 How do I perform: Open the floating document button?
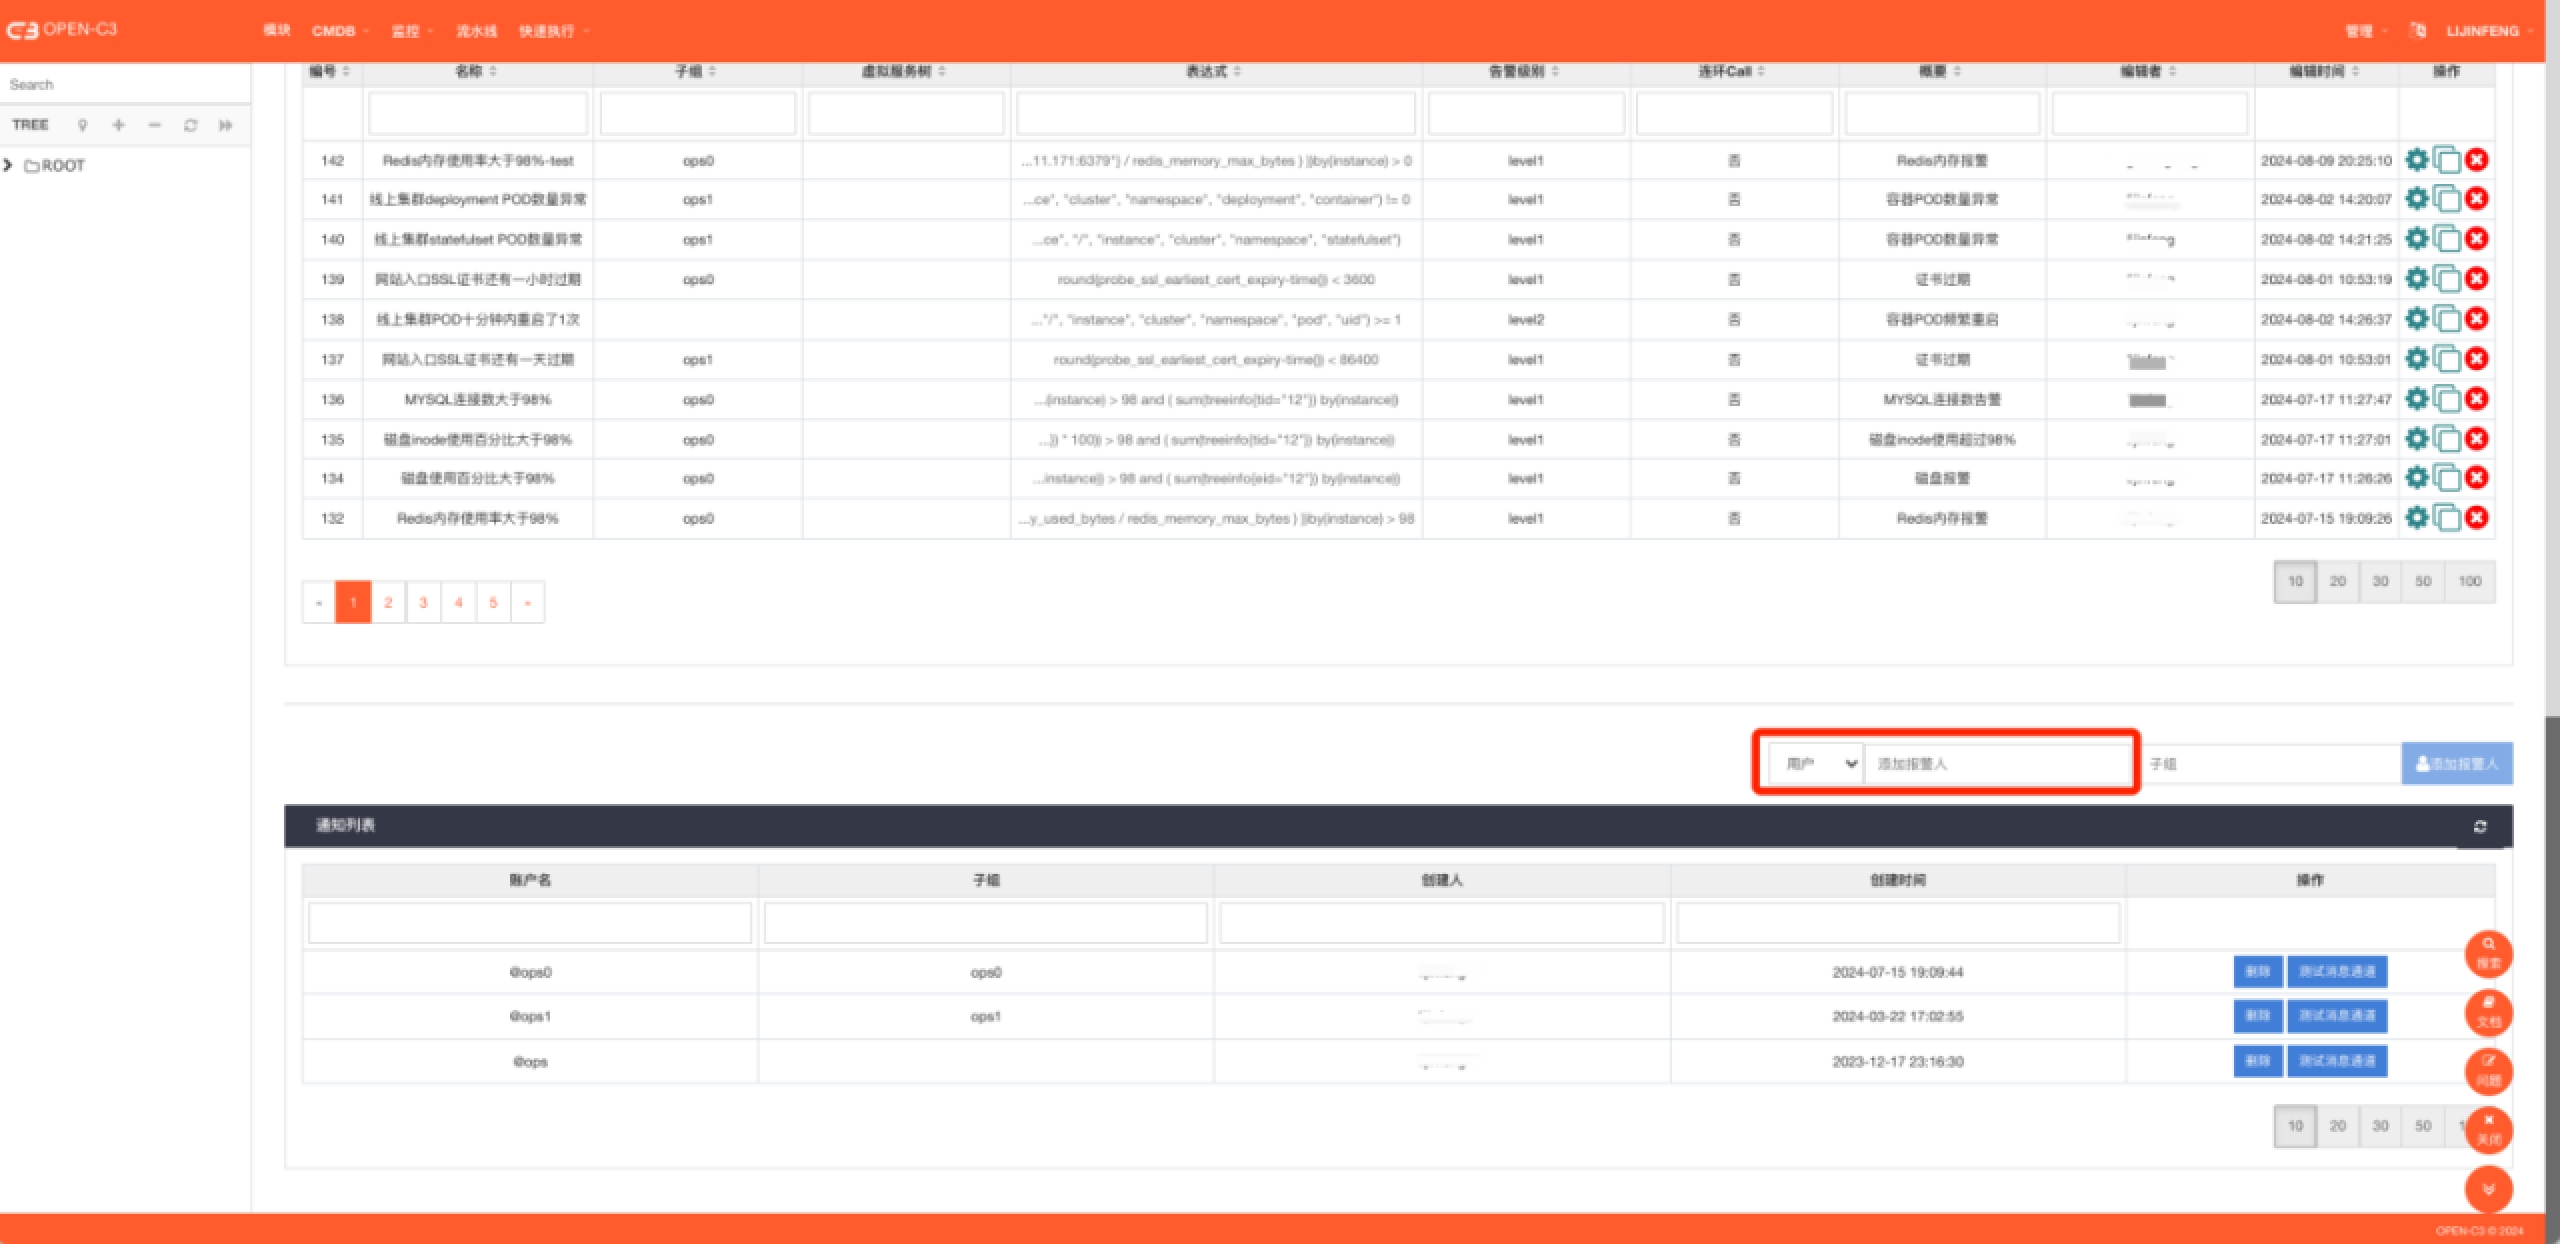coord(2488,1012)
